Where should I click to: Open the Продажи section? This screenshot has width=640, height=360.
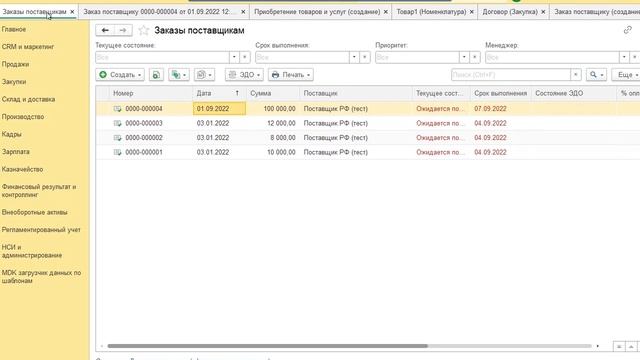(x=15, y=64)
